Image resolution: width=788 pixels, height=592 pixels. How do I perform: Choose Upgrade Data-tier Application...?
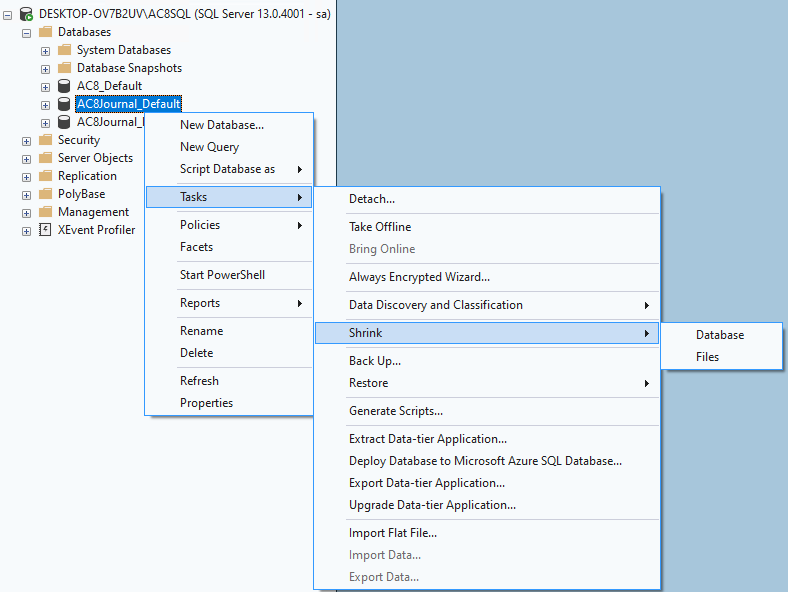tap(486, 505)
